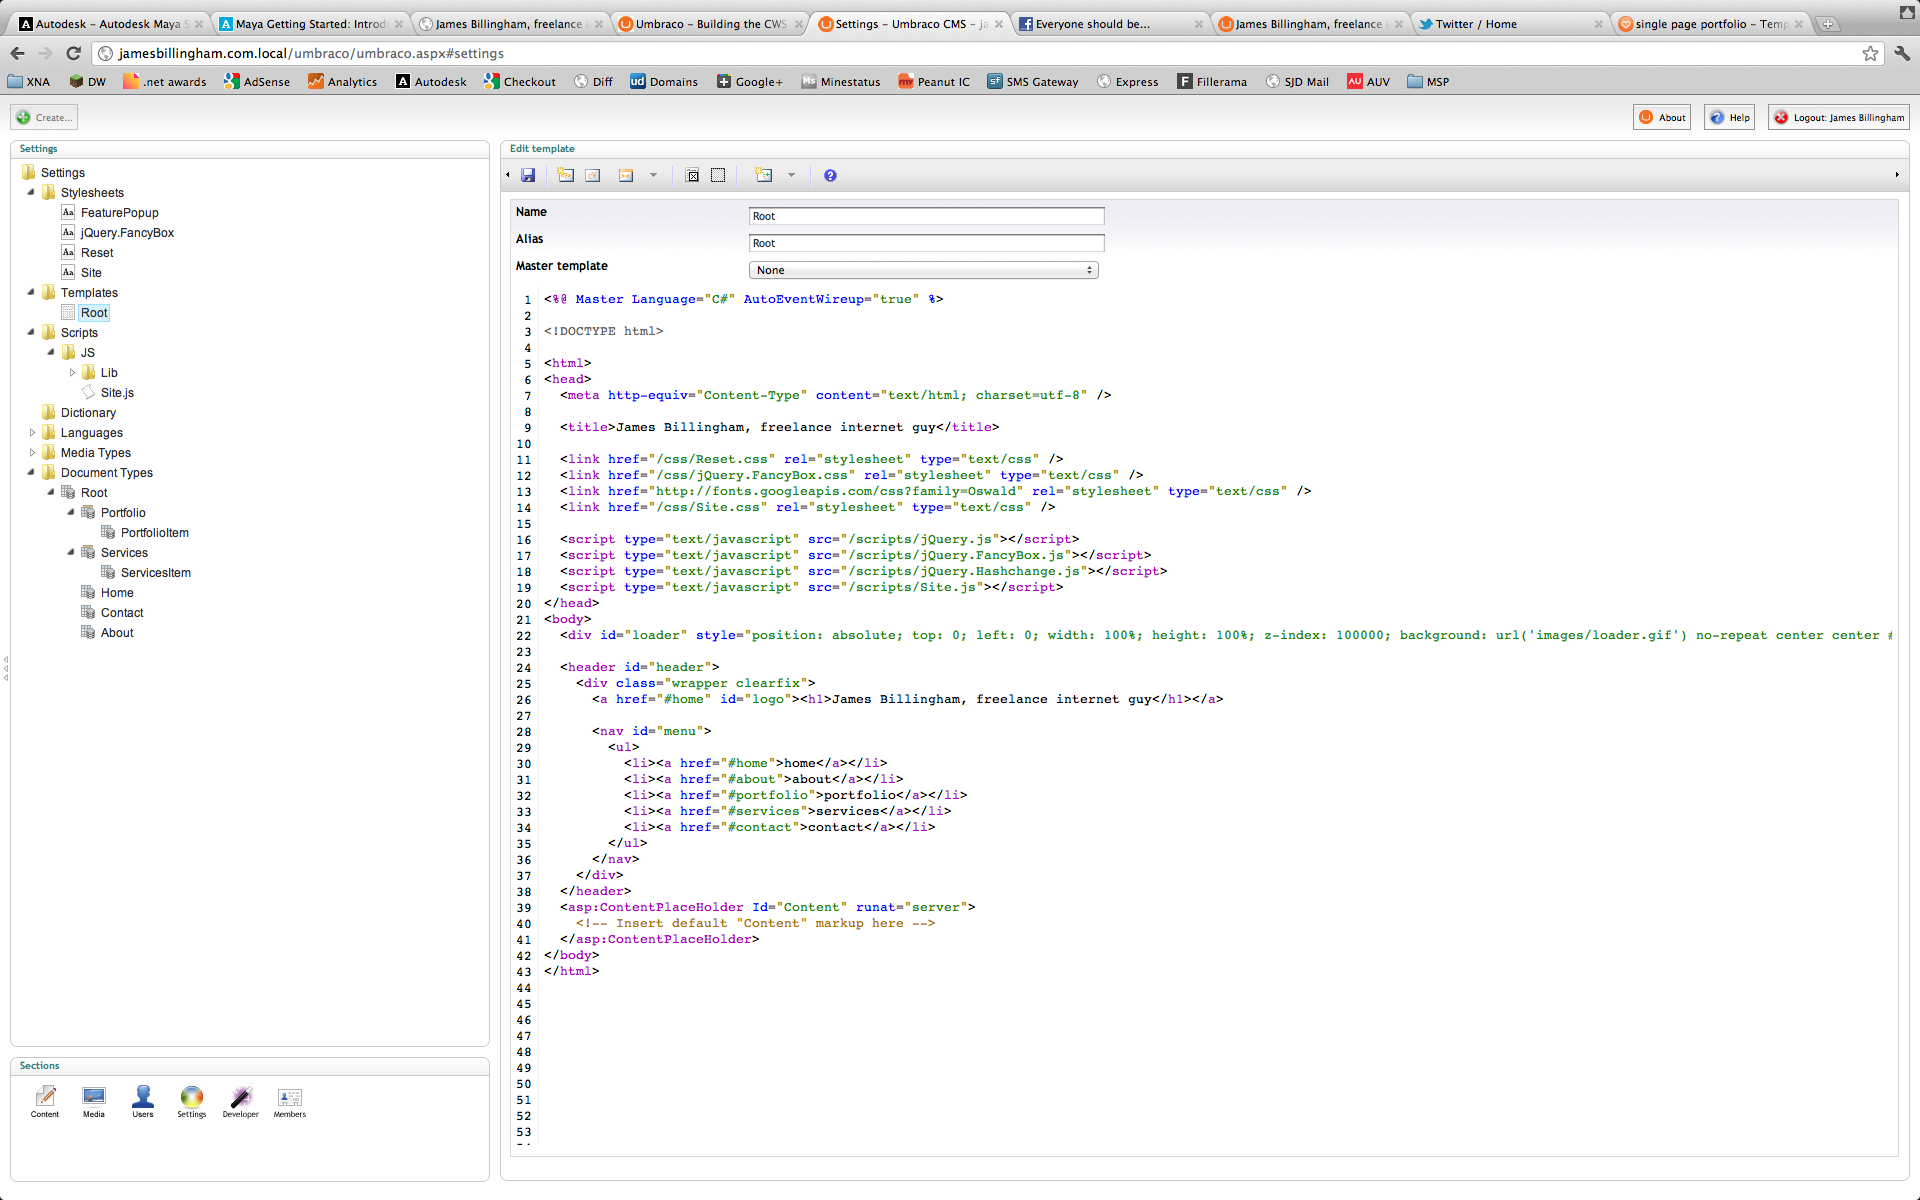Screen dimensions: 1920x1200
Task: Save the template with the floppy disk icon
Action: click(528, 175)
